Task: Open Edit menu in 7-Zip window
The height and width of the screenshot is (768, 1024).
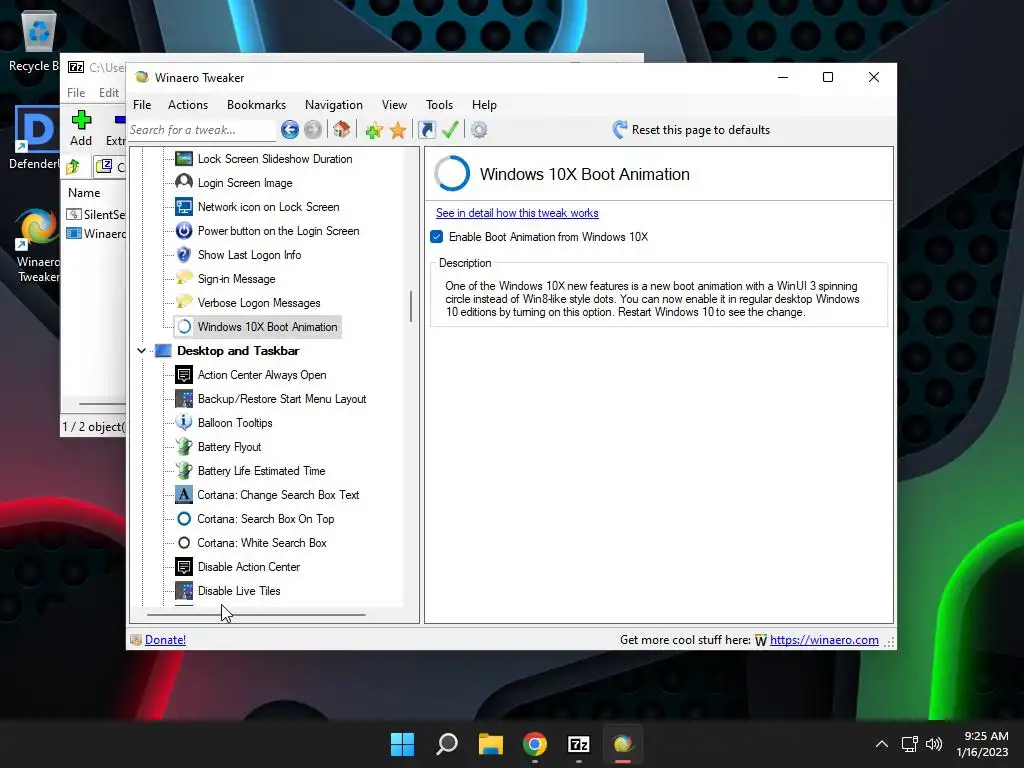Action: [x=108, y=93]
